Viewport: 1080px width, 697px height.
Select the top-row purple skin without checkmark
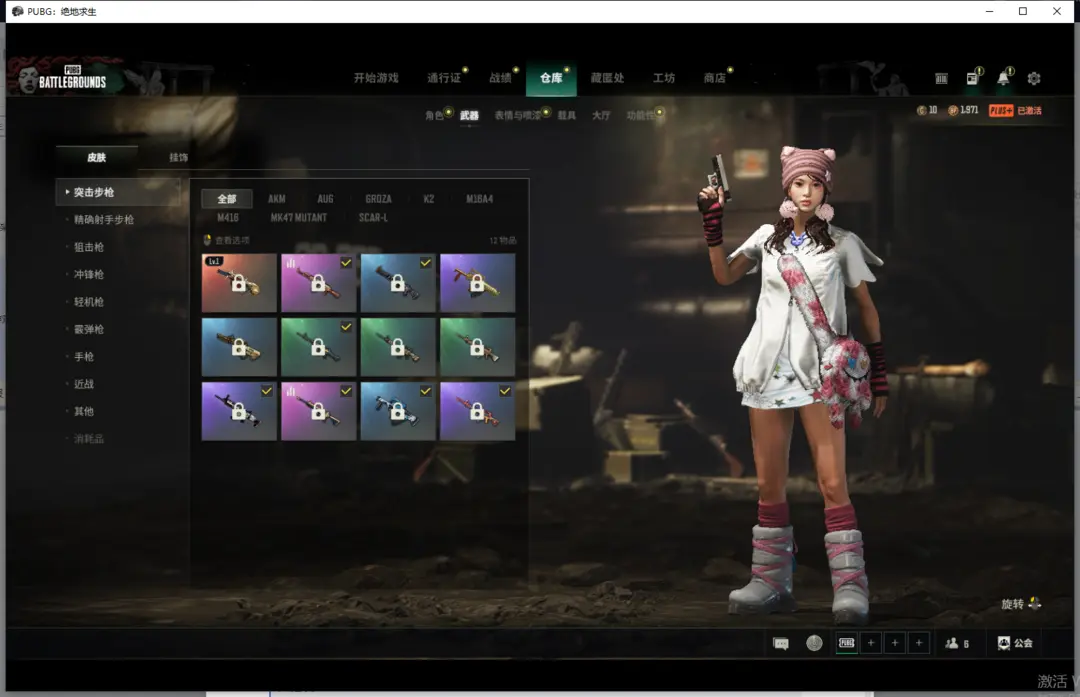click(x=477, y=283)
